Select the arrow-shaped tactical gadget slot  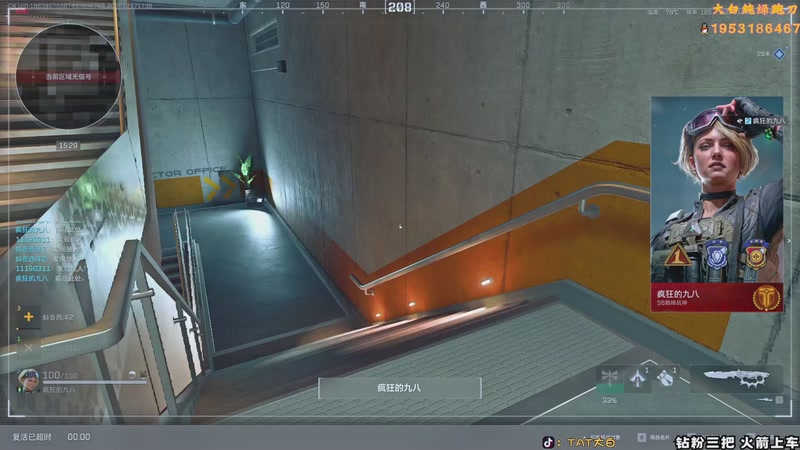point(637,379)
